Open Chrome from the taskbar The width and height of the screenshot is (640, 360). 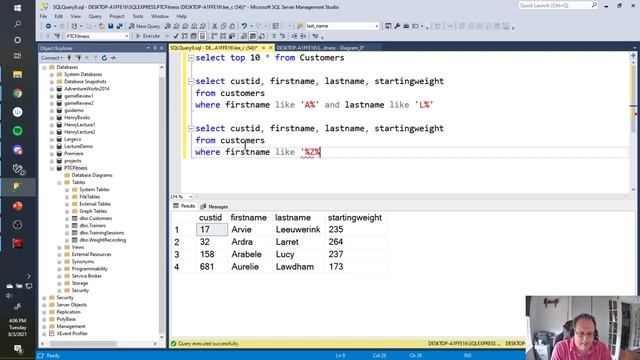[17, 93]
